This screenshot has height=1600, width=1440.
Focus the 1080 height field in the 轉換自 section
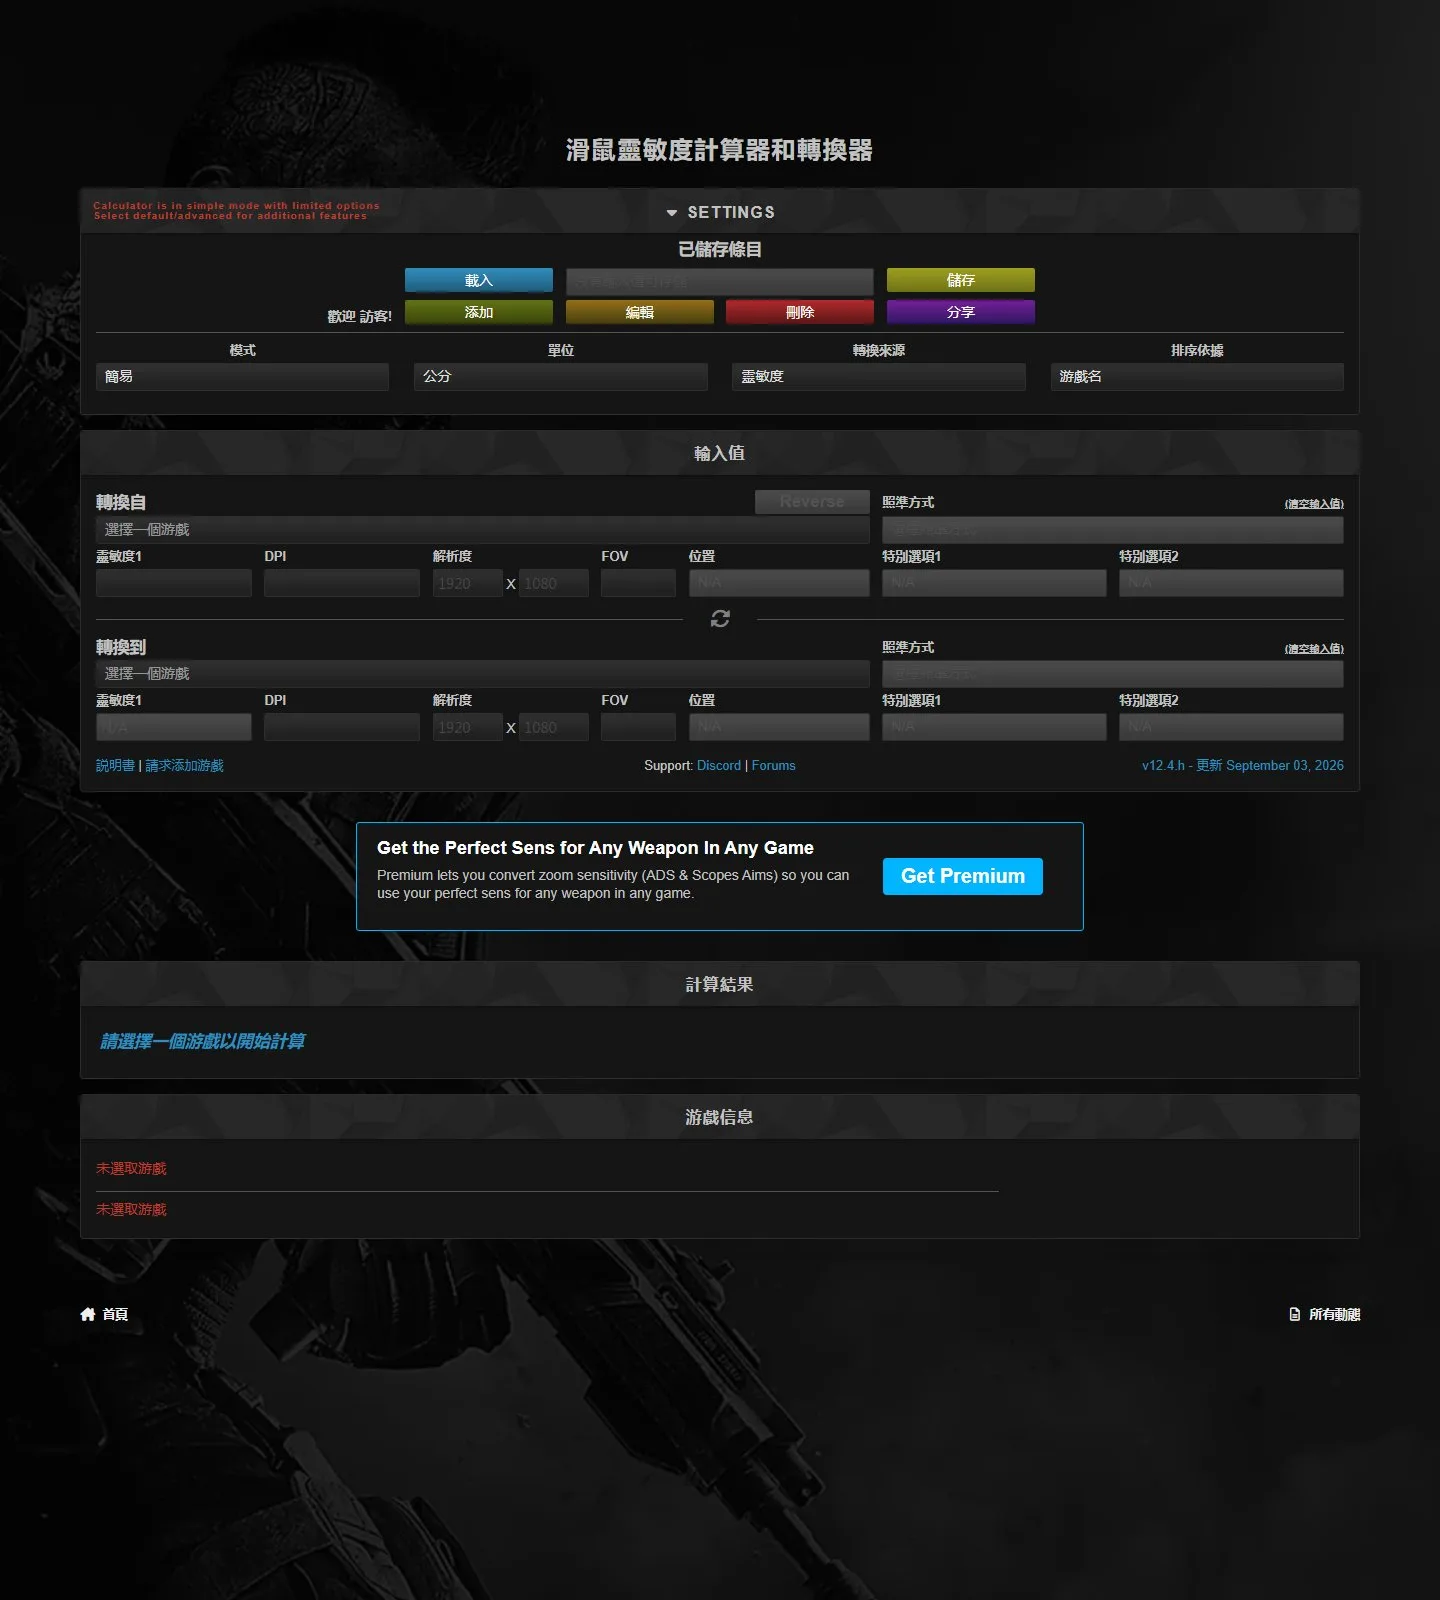(x=554, y=583)
